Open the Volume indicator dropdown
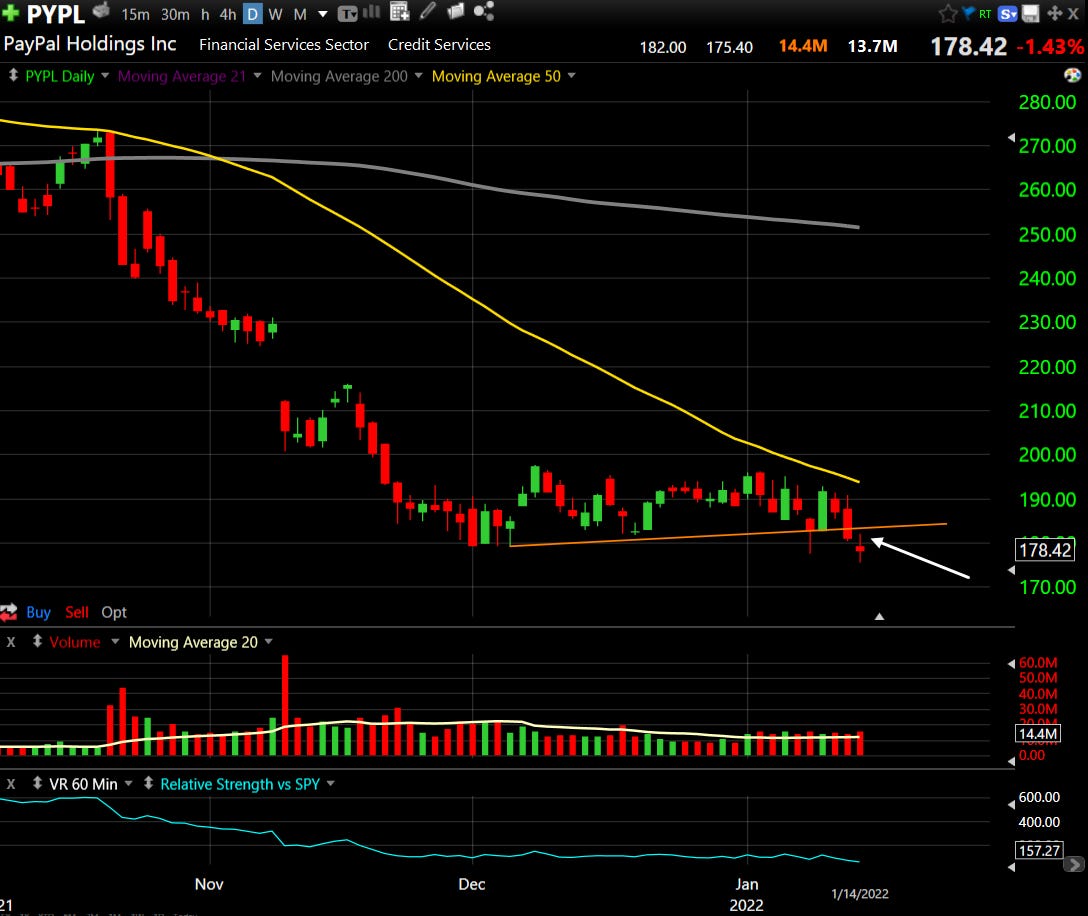The width and height of the screenshot is (1088, 916). coord(115,641)
